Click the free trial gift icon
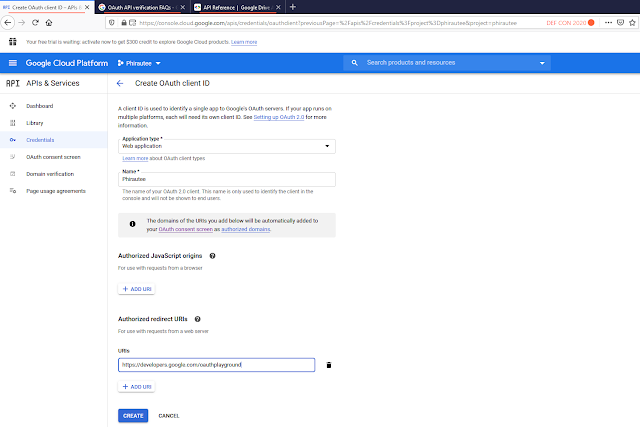This screenshot has height=427, width=640. click(13, 42)
